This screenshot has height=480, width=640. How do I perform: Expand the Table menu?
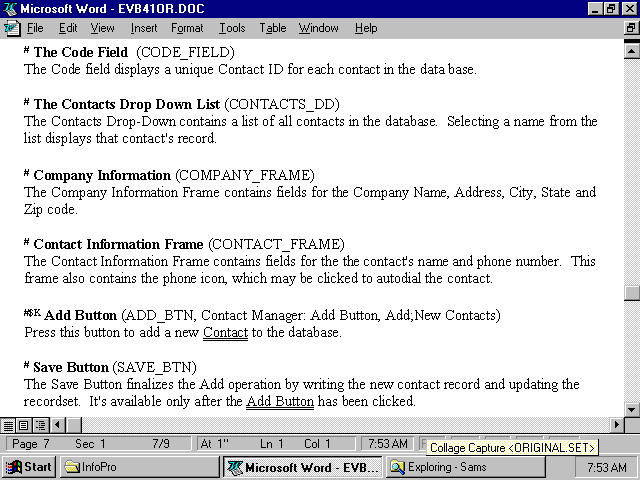coord(273,28)
